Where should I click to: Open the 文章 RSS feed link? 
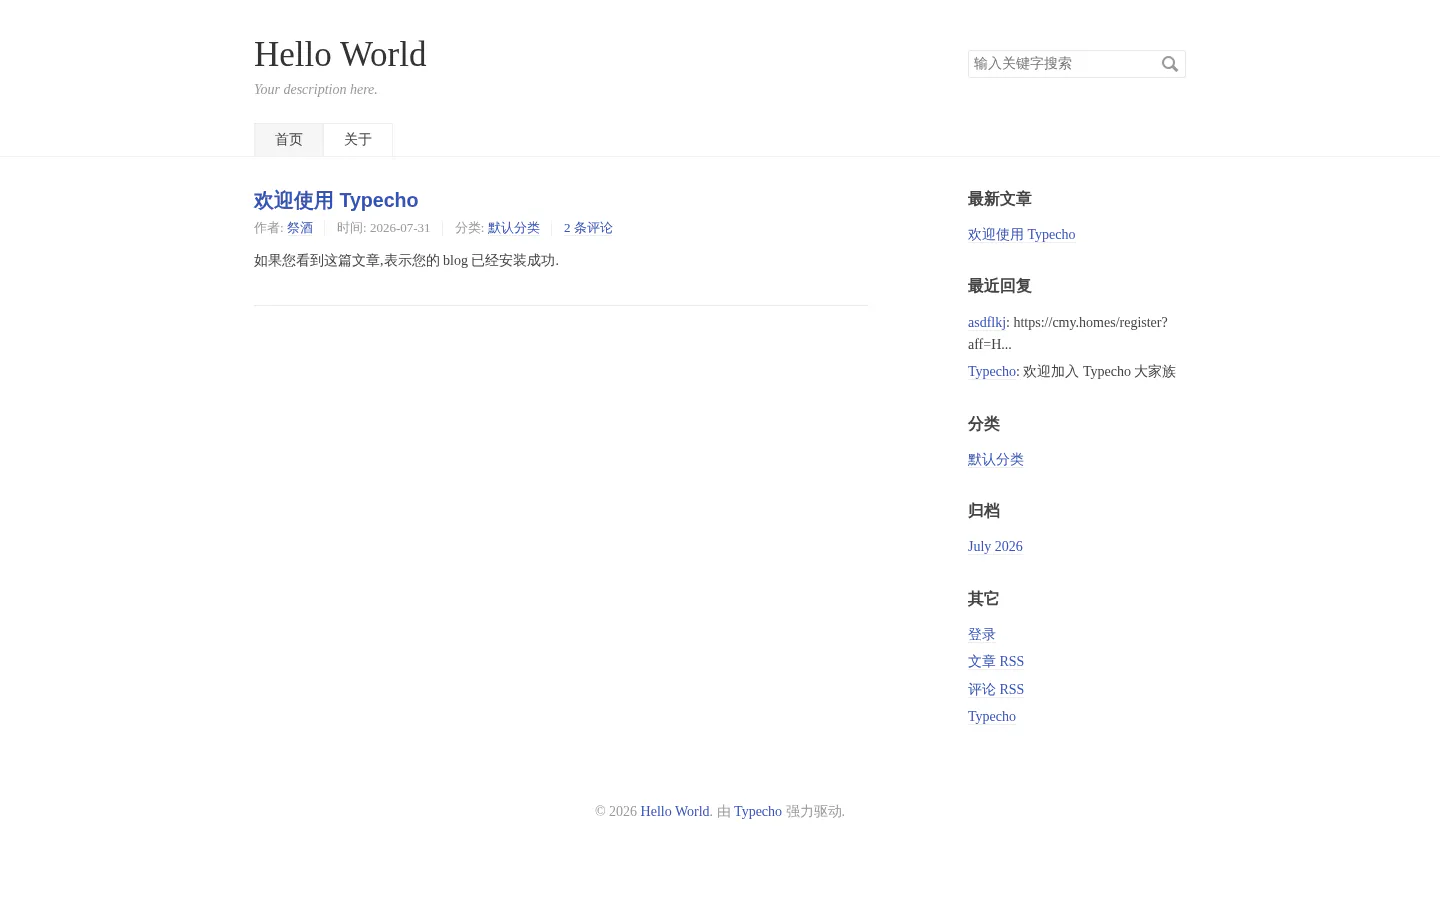996,662
